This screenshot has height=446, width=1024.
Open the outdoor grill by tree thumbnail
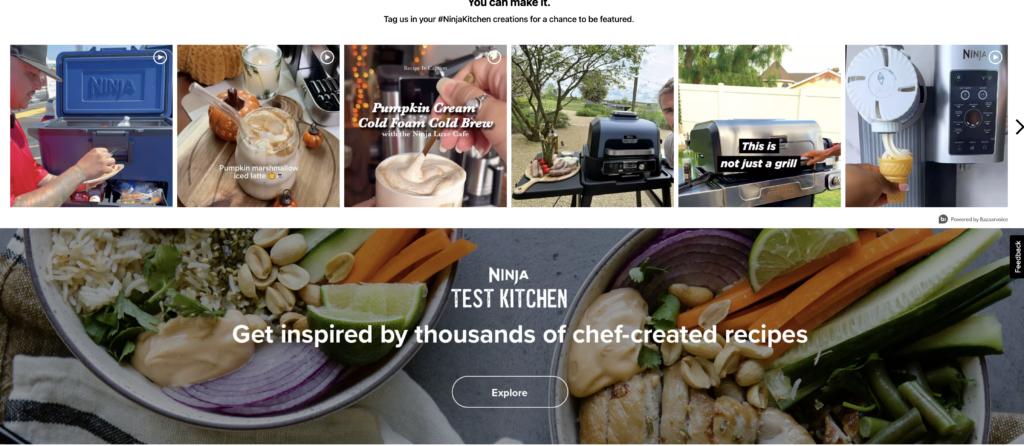(x=592, y=126)
